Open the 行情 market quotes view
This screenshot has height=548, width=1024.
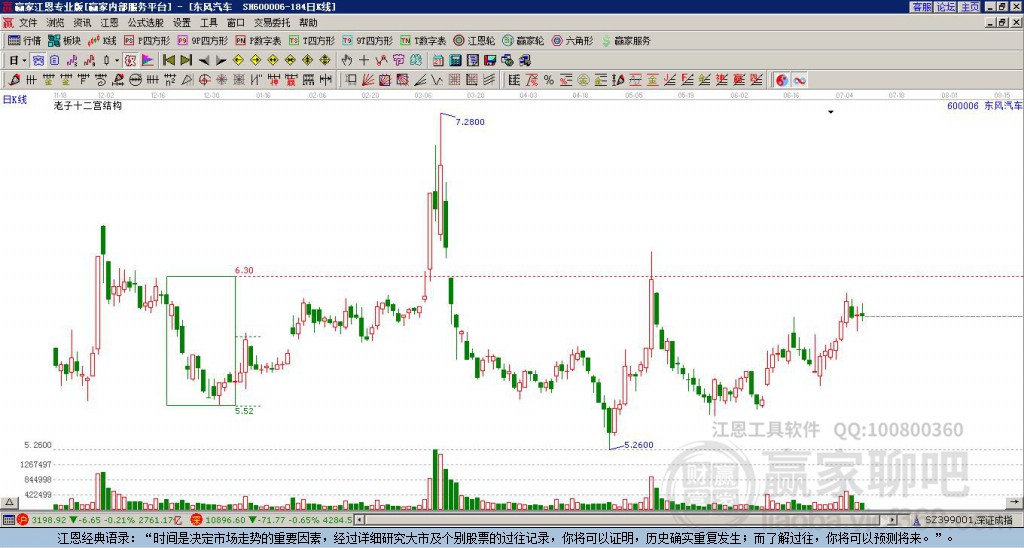(24, 40)
